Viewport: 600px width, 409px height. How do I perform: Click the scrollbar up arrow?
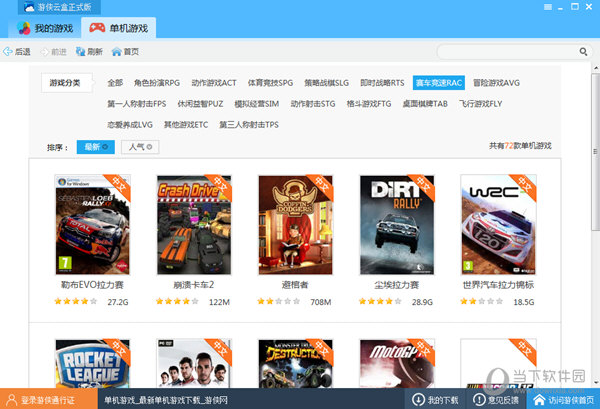tap(596, 68)
